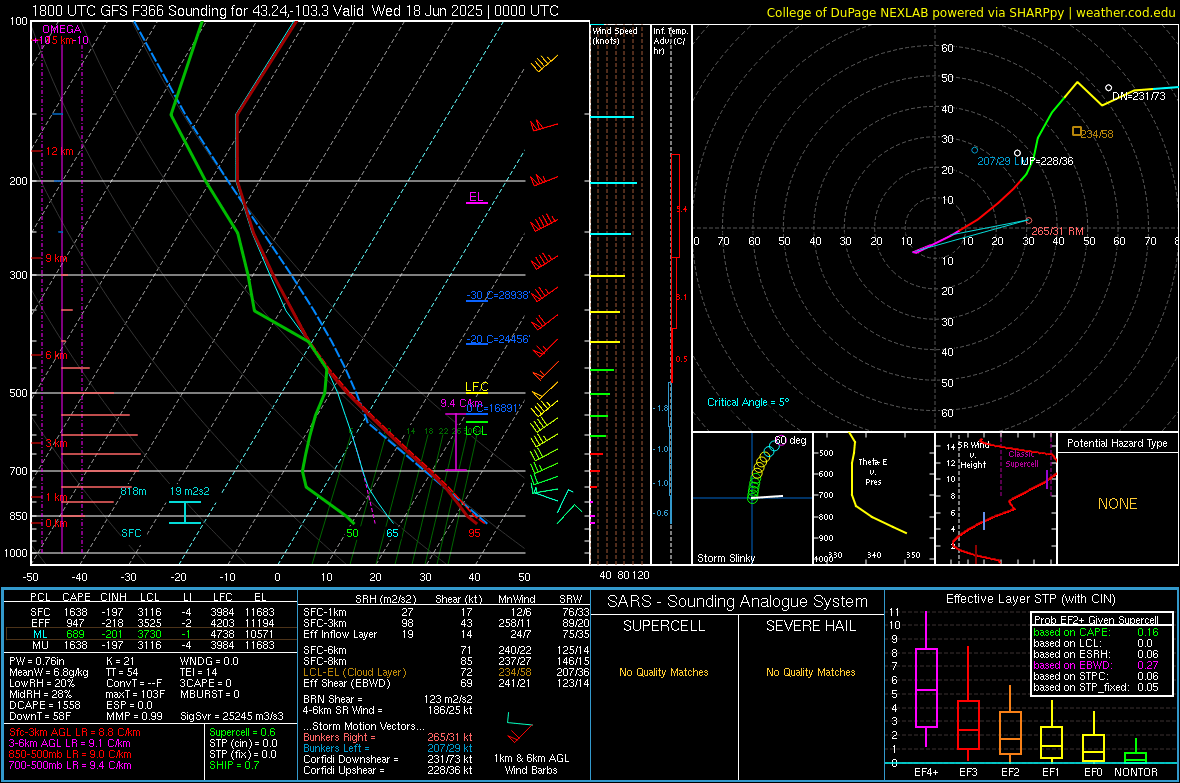Click the orange LCL-EL (Cloud Layer) row
Image resolution: width=1180 pixels, height=783 pixels.
click(x=446, y=672)
